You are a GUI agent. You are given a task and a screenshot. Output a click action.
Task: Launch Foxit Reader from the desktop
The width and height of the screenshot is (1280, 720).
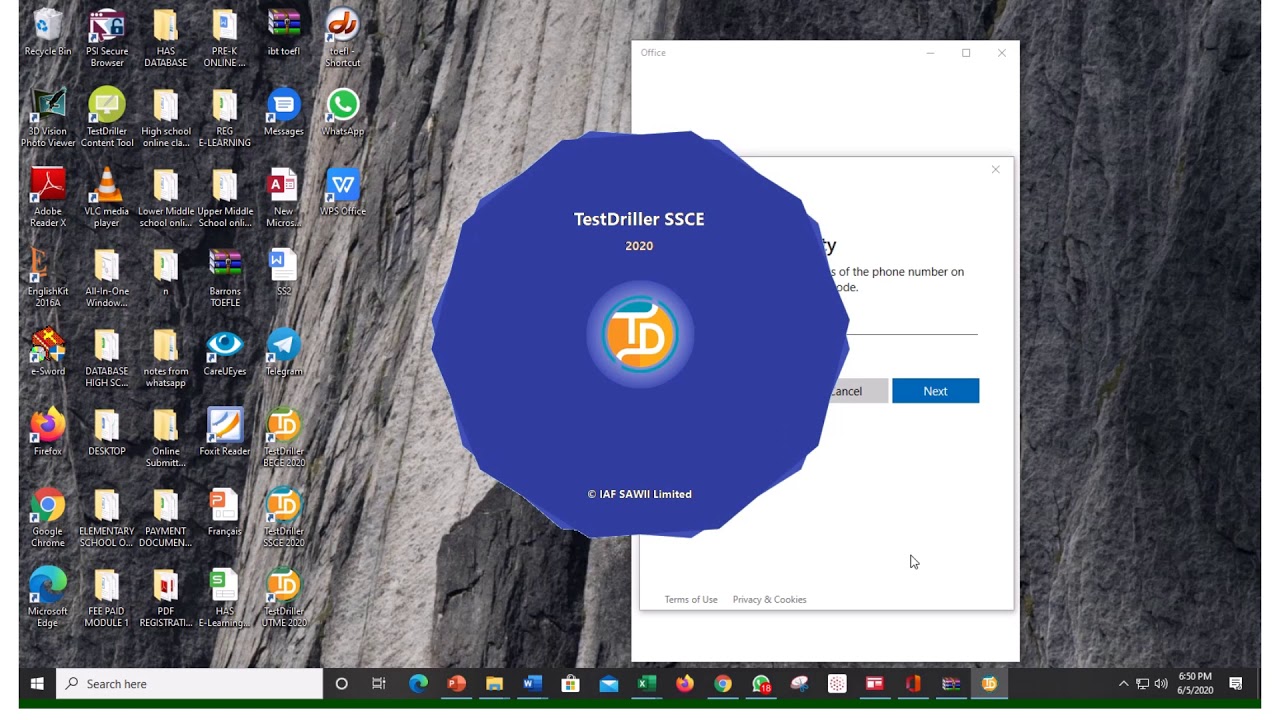point(225,434)
